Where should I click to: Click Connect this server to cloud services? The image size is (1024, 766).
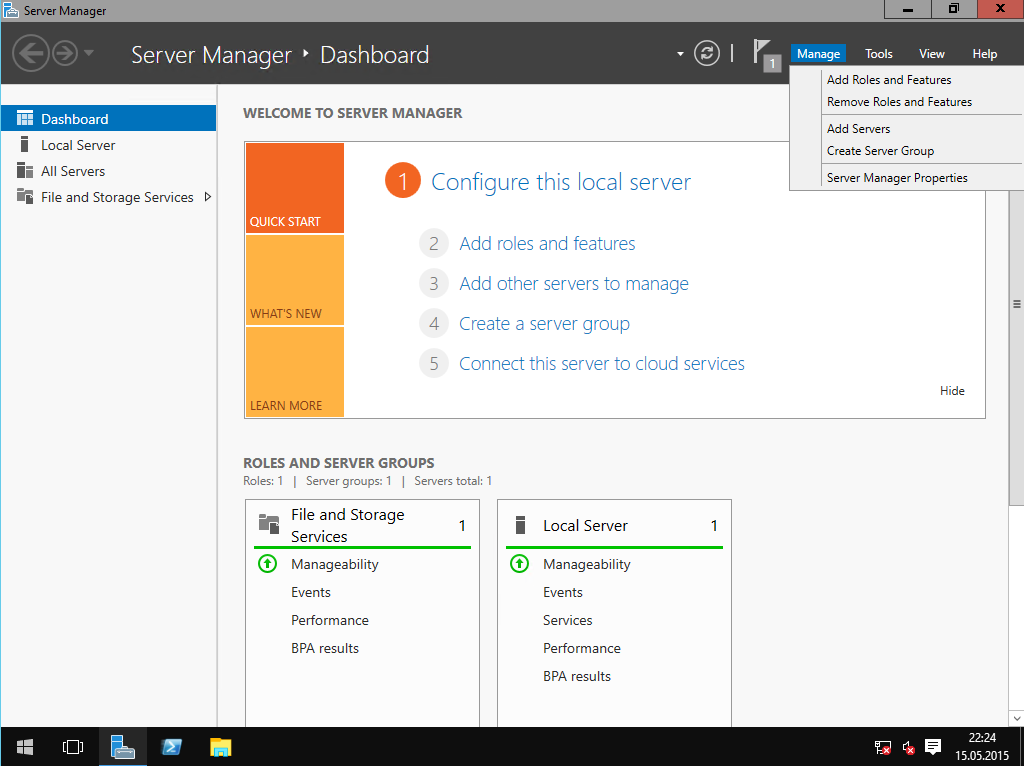601,364
